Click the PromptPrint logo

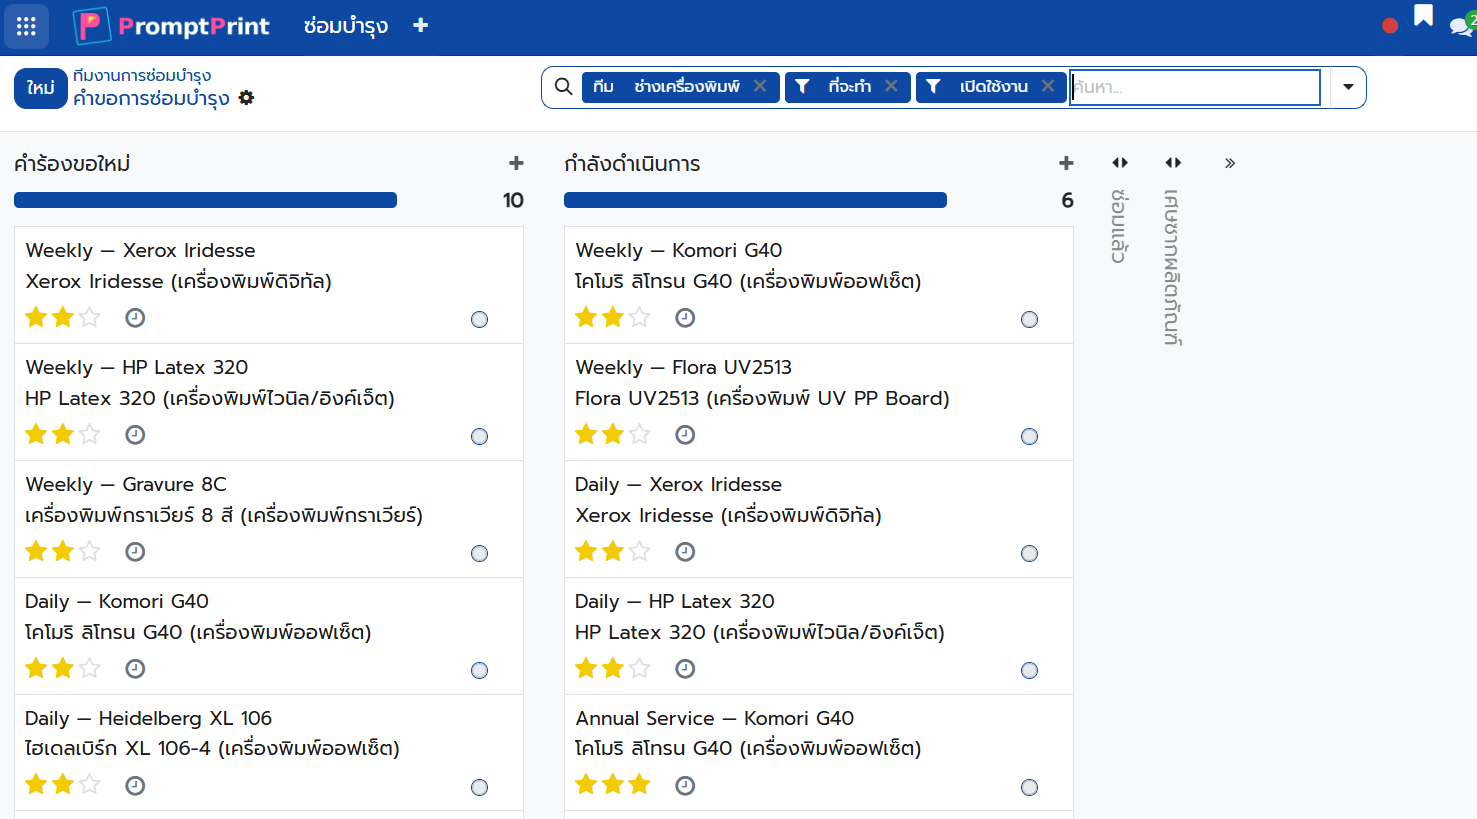click(172, 26)
